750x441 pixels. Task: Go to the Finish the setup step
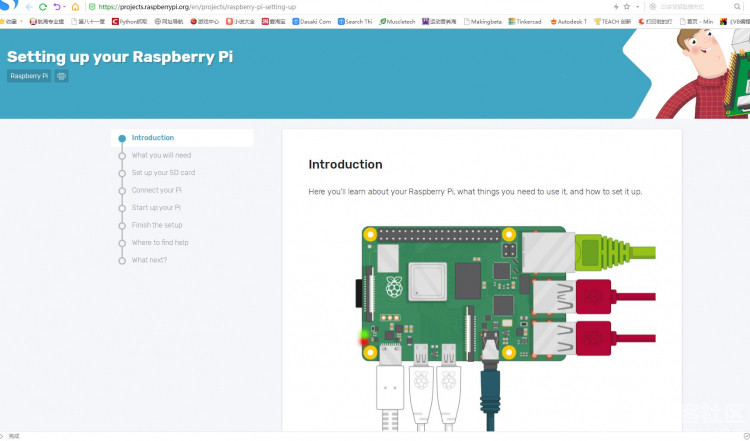[x=157, y=225]
